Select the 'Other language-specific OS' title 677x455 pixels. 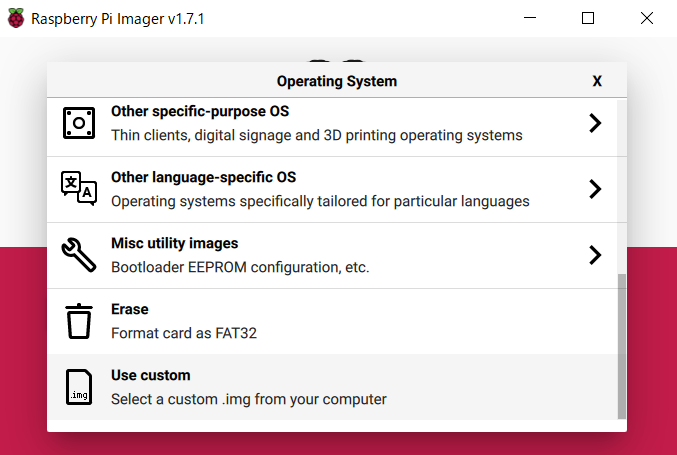[x=203, y=177]
